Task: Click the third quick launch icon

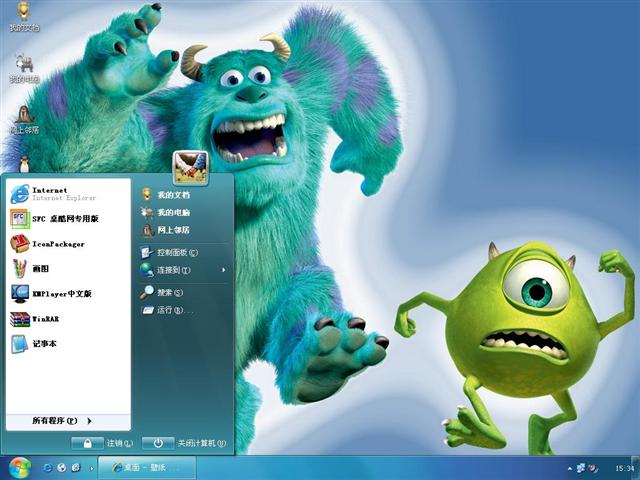Action: tap(76, 468)
